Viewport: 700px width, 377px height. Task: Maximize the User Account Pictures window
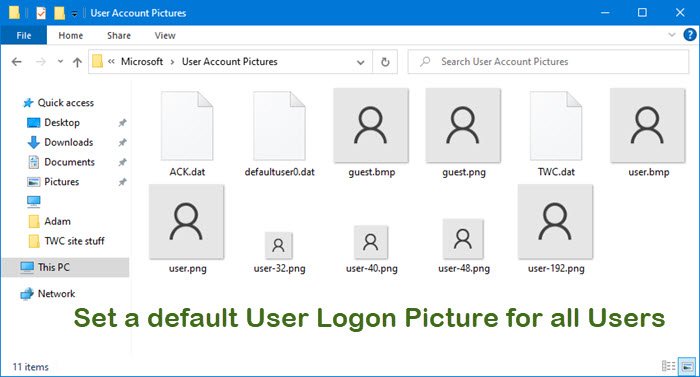[x=642, y=13]
